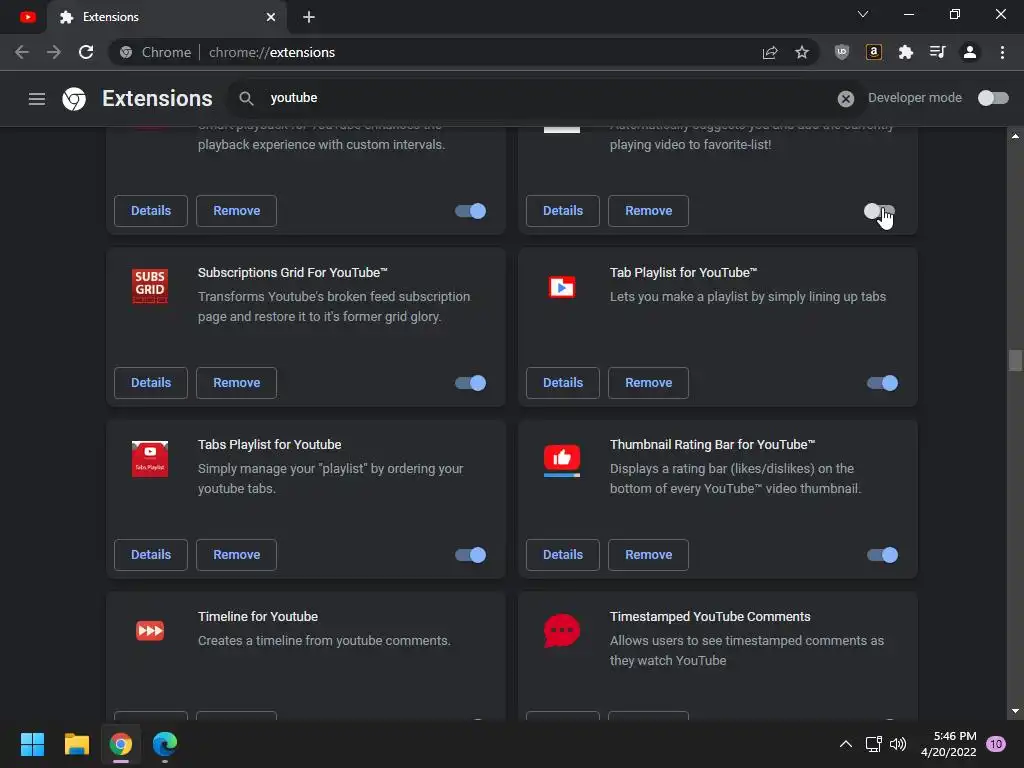
Task: Disable Subscriptions Grid For YouTube toggle
Action: tap(470, 383)
